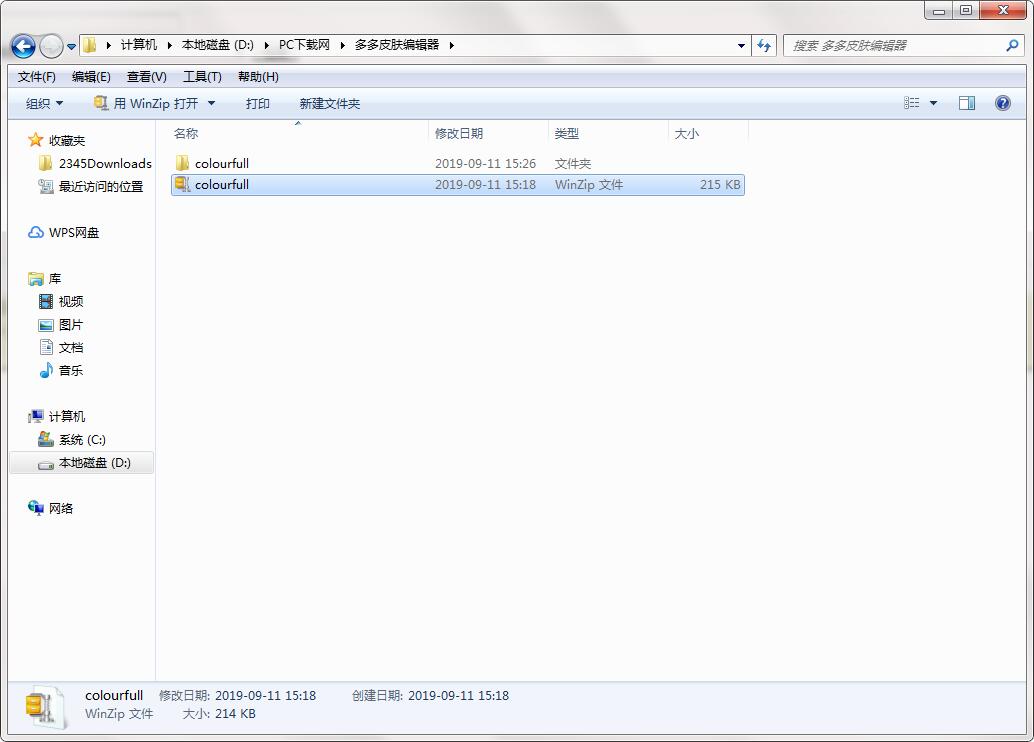The width and height of the screenshot is (1034, 742).
Task: Click the 文档 library icon
Action: [x=46, y=347]
